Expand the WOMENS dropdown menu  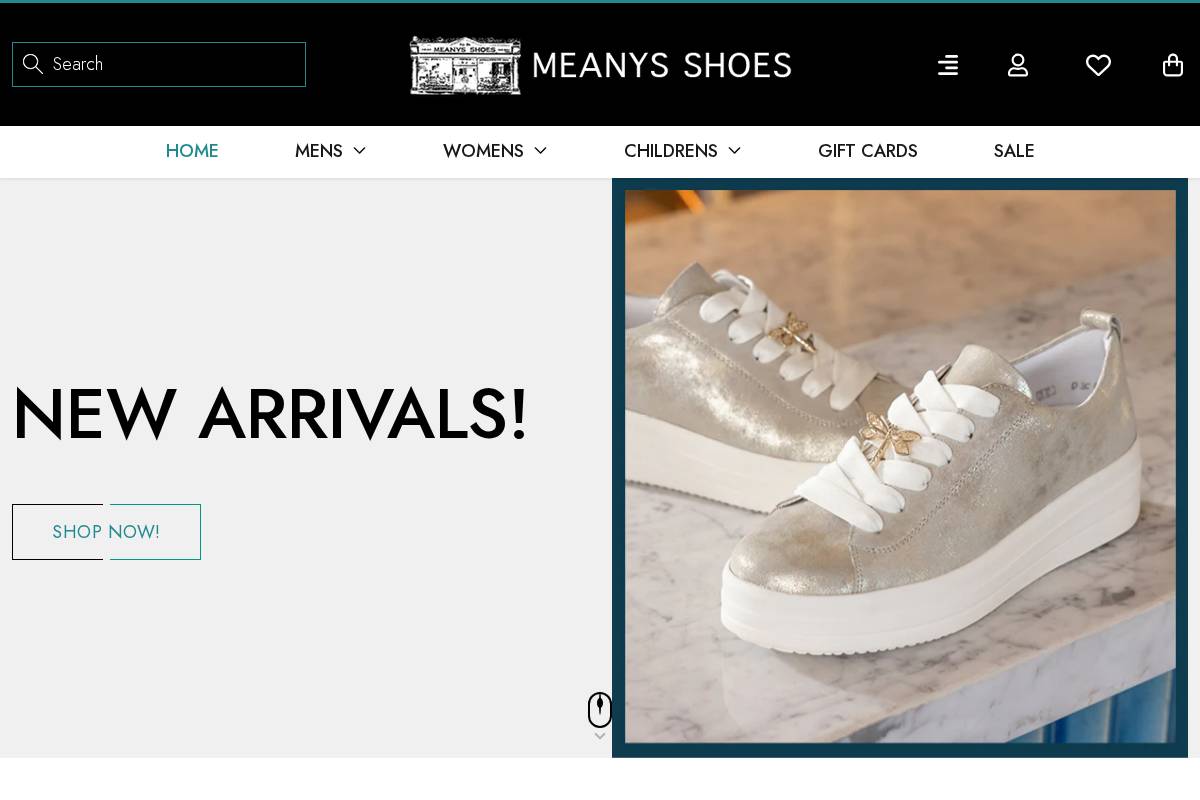coord(495,151)
